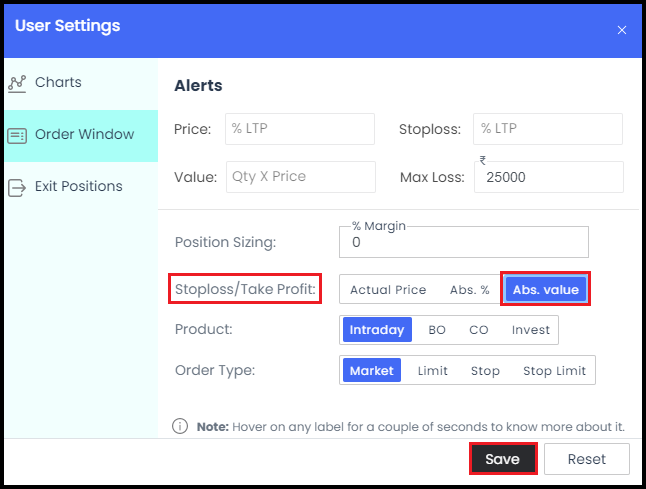Click the Exit Positions arrow icon
646x489 pixels.
pyautogui.click(x=17, y=188)
